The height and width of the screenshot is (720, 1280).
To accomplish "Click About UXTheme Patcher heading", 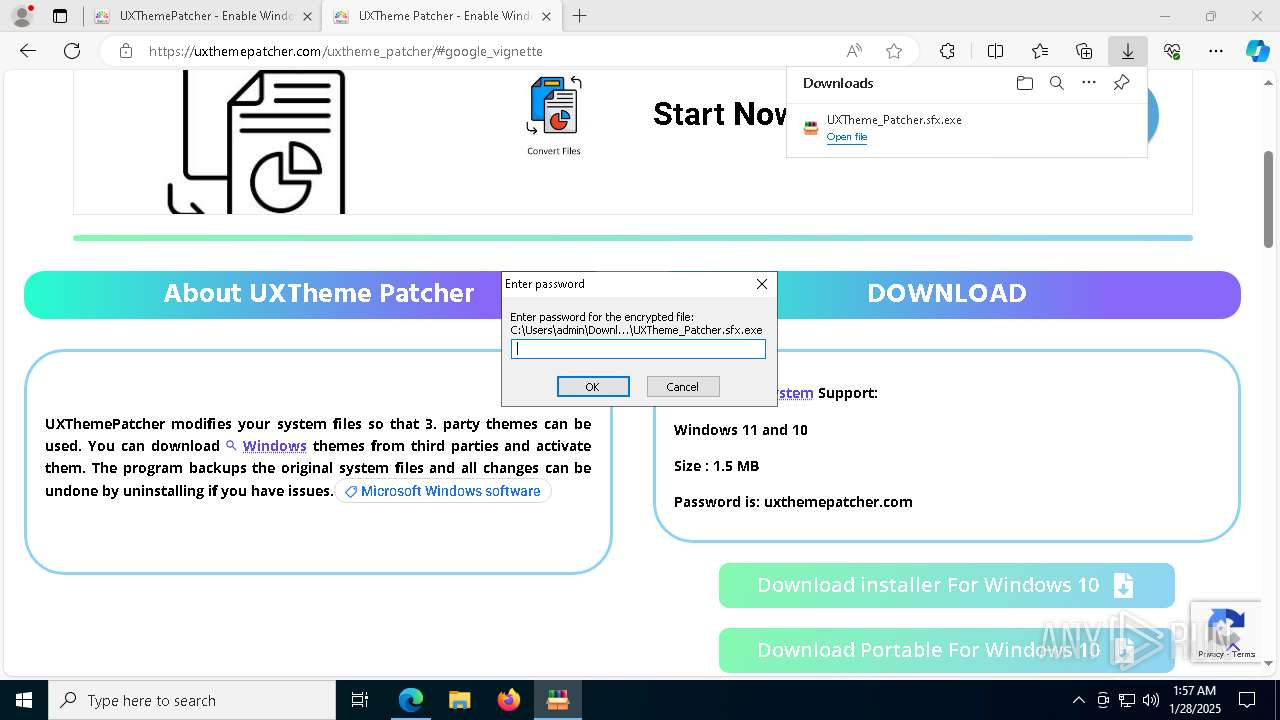I will [319, 293].
